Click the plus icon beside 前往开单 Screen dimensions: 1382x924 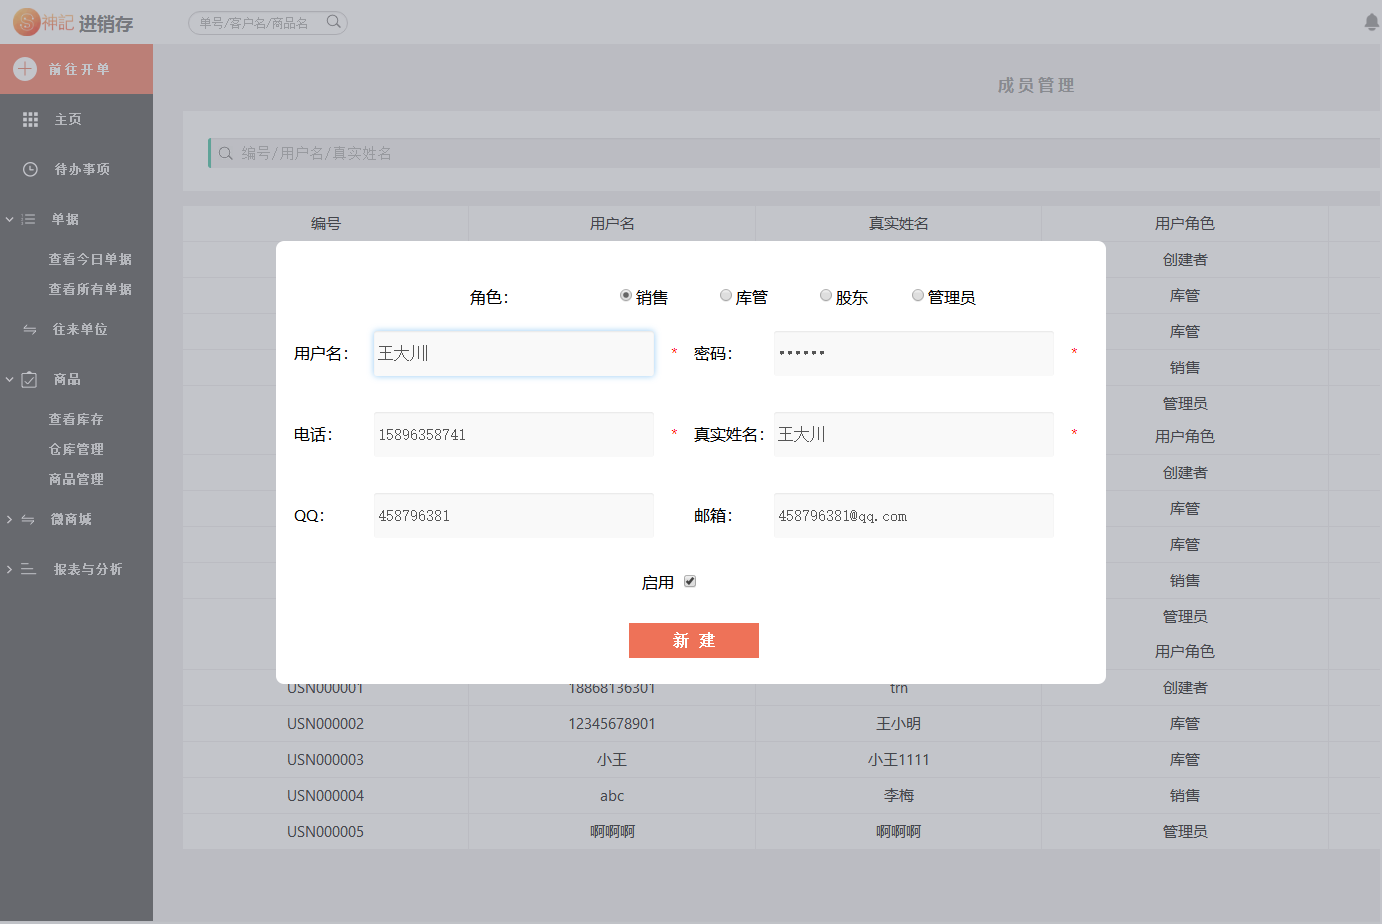[x=25, y=69]
